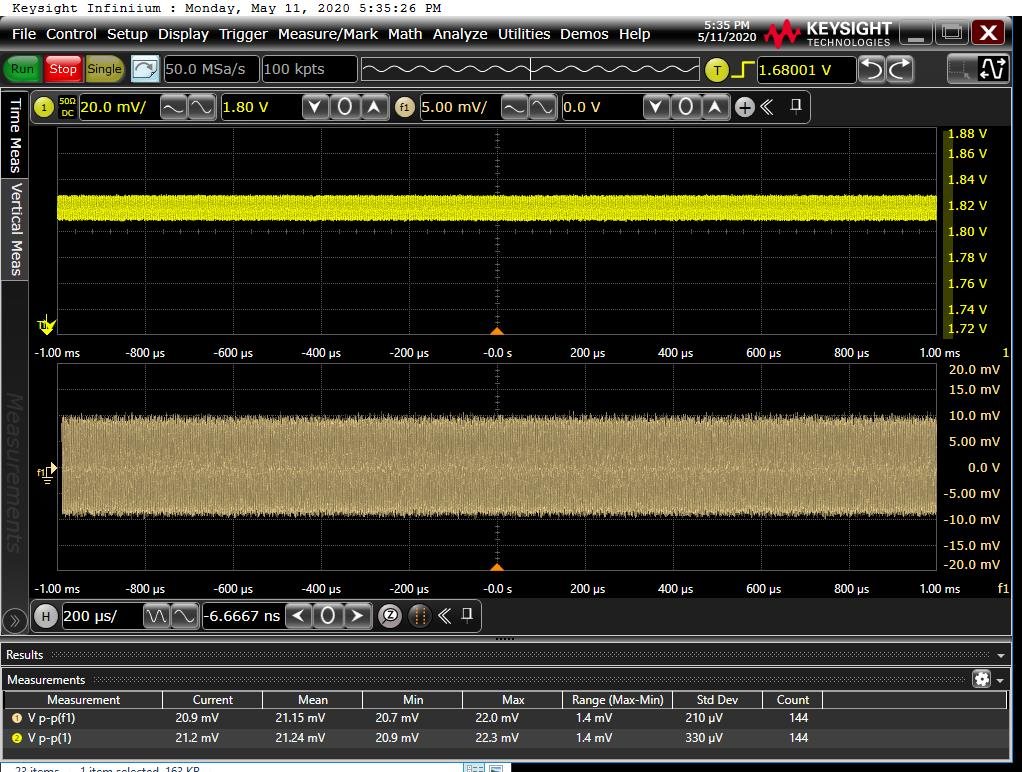Open the Measure/Mark menu

[327, 34]
